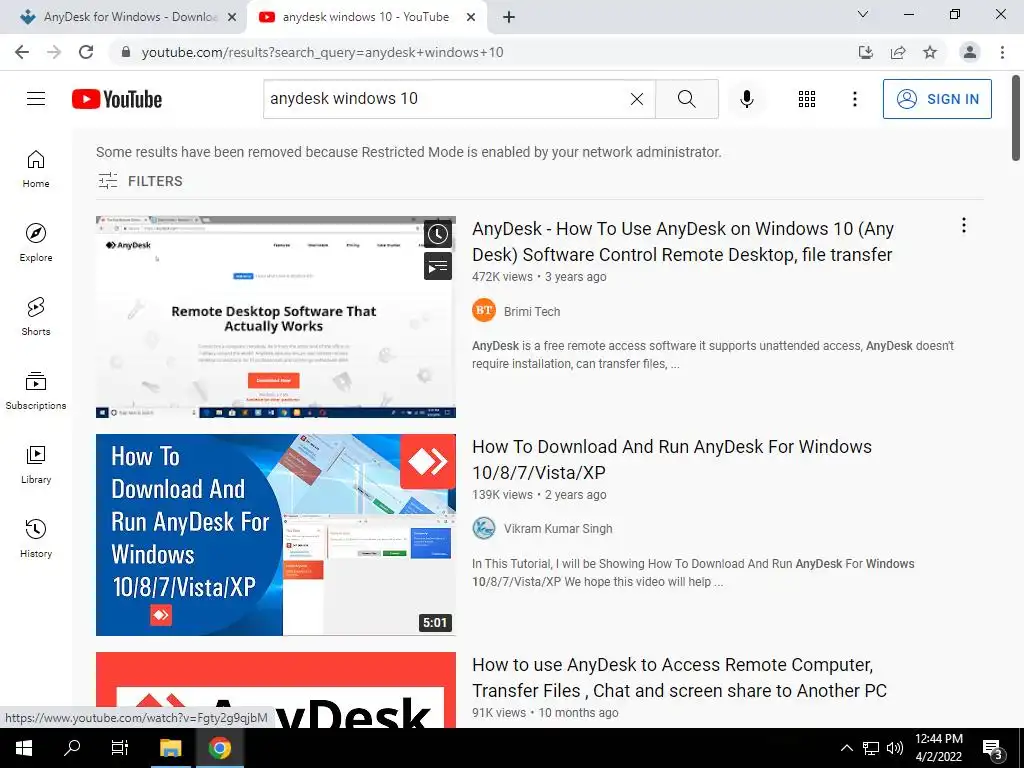This screenshot has height=768, width=1024.
Task: Open Explore in sidebar
Action: tap(36, 242)
